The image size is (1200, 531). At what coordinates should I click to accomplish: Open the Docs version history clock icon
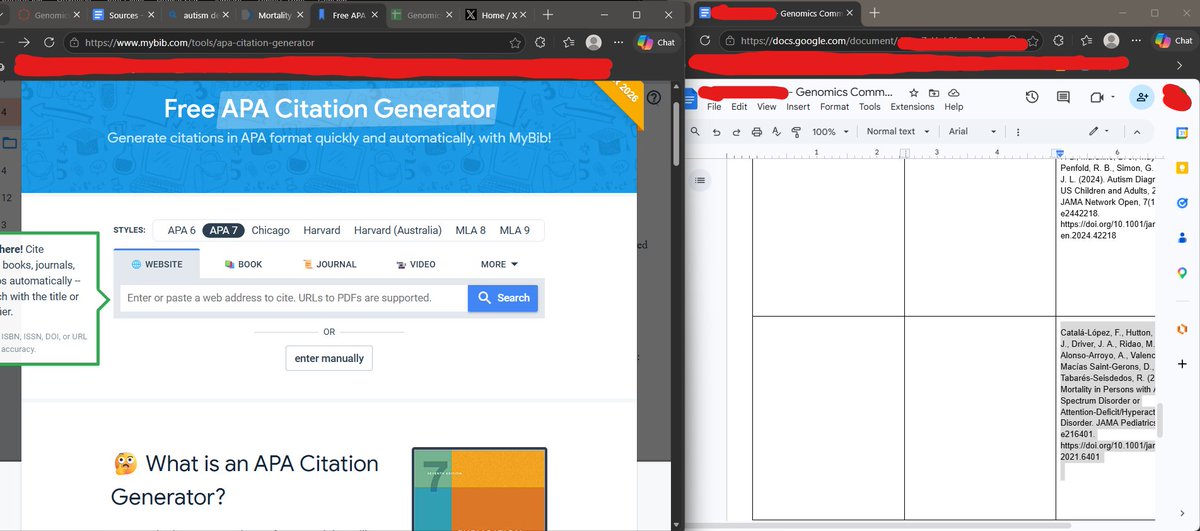[x=1032, y=97]
